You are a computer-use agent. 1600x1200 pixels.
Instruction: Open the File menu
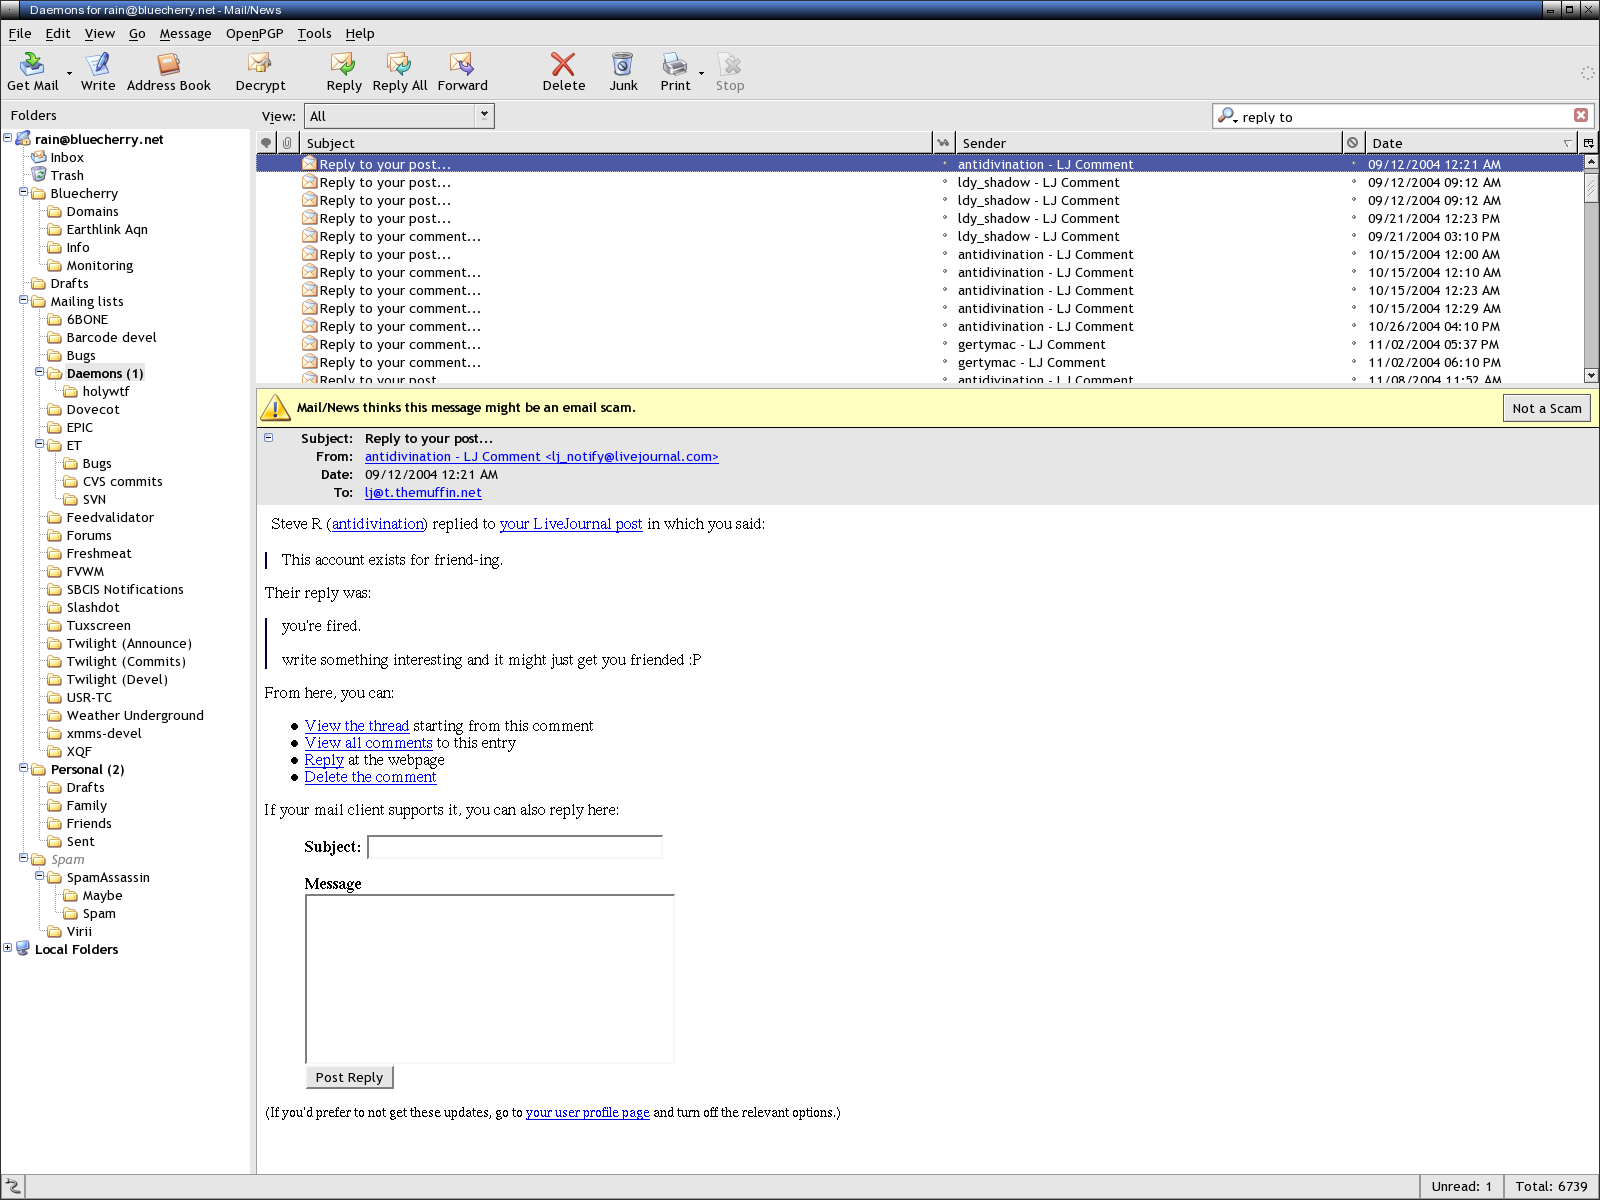(20, 33)
